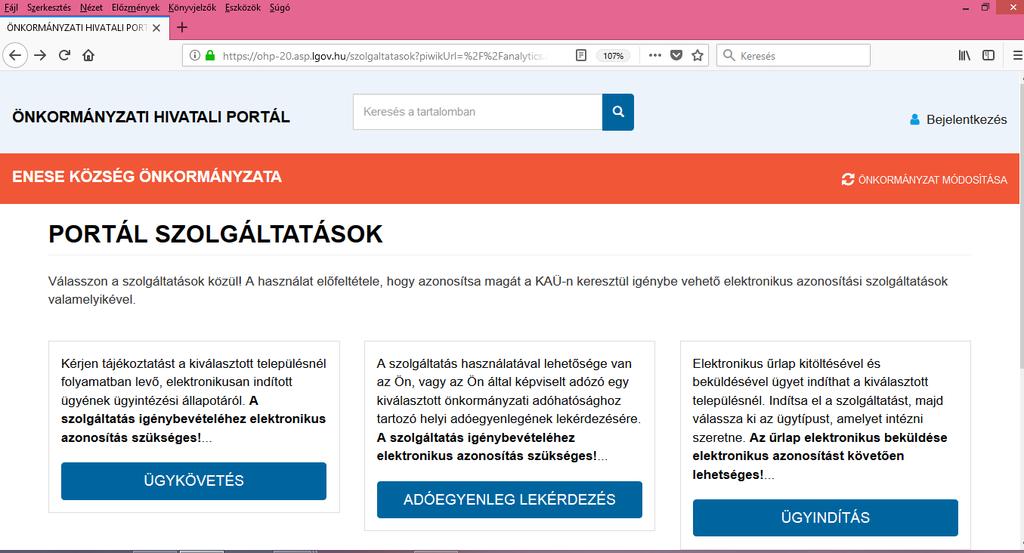Open the Firefox hamburger menu
The width and height of the screenshot is (1024, 553).
point(1017,55)
